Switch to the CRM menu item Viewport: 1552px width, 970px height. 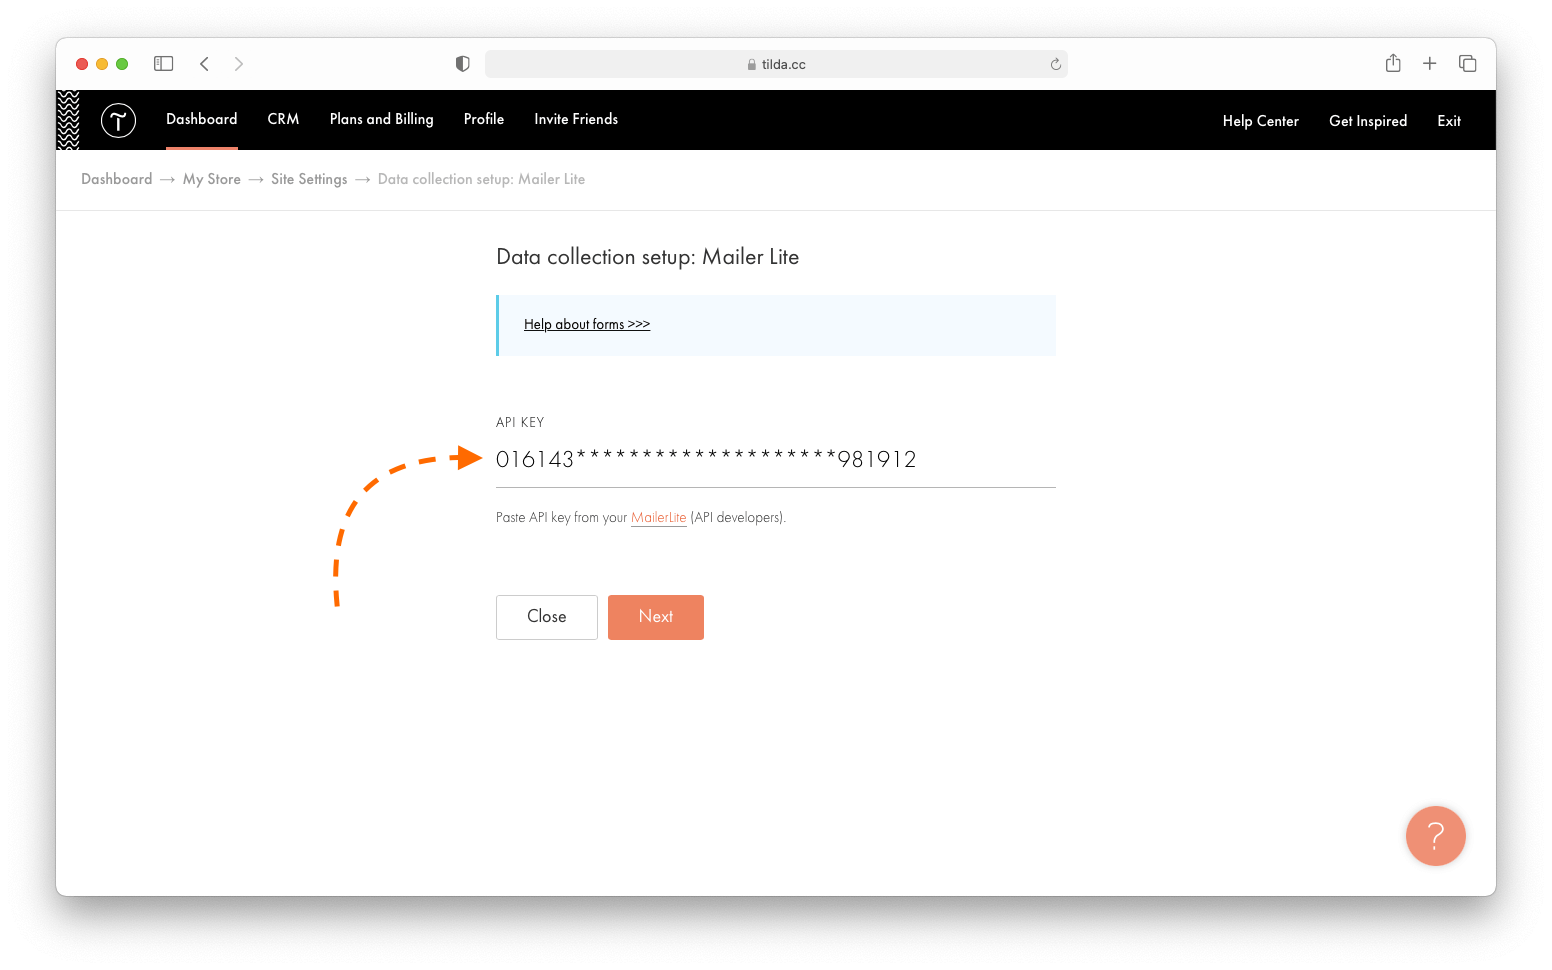click(x=283, y=119)
